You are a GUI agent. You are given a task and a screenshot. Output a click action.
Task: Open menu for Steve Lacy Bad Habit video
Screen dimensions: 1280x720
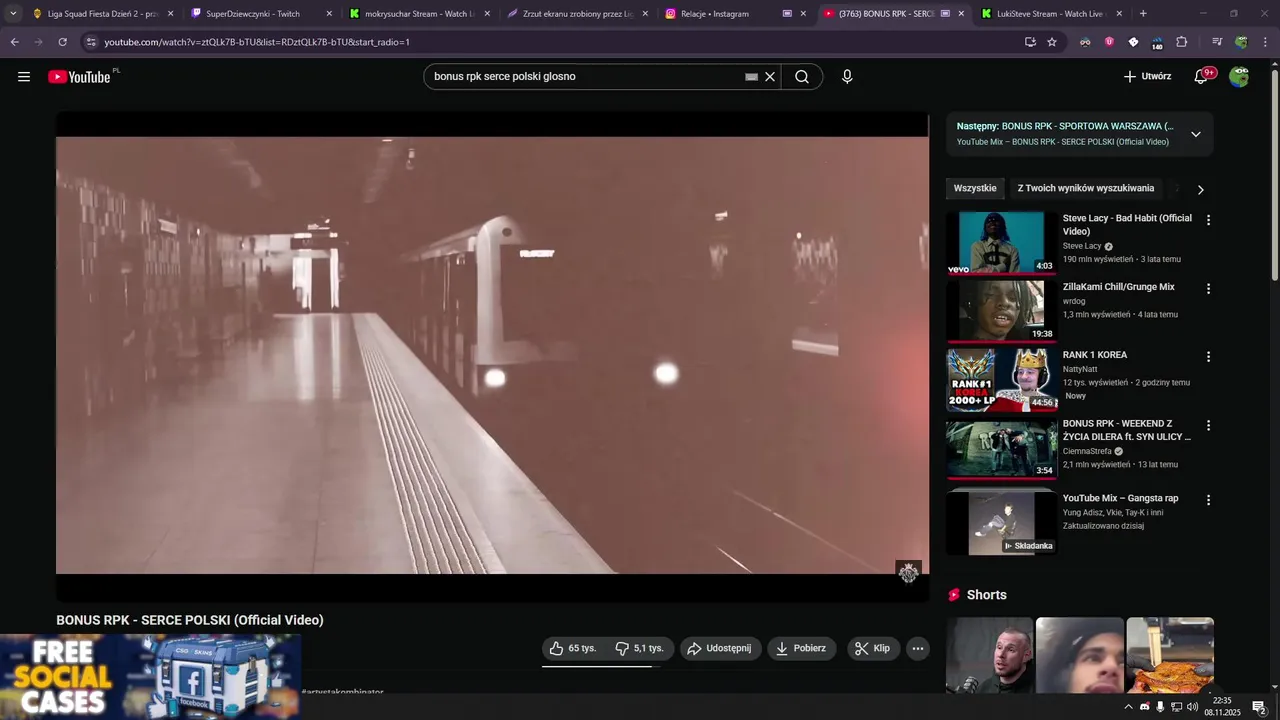1208,220
